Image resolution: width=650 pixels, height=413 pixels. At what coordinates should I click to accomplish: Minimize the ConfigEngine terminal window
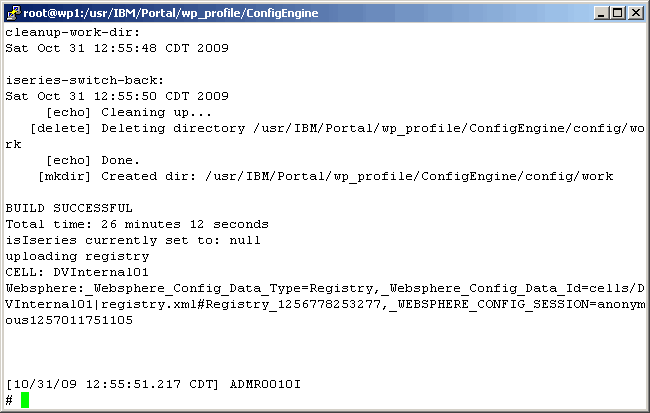[x=599, y=12]
